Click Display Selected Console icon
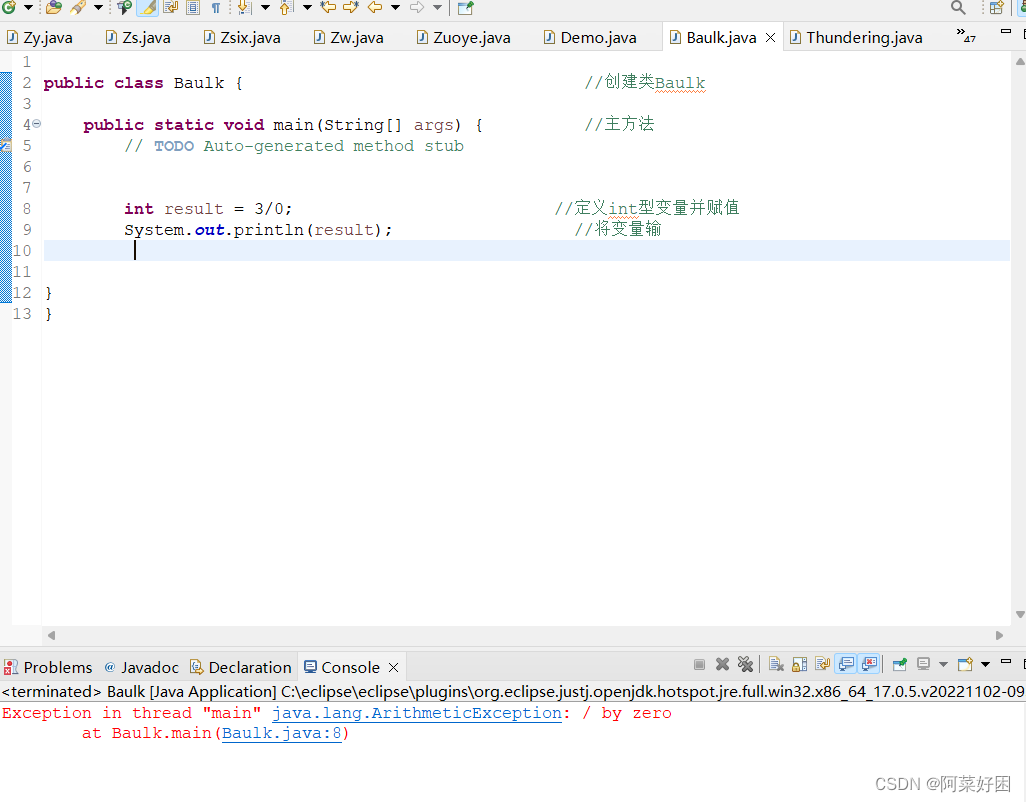 923,665
